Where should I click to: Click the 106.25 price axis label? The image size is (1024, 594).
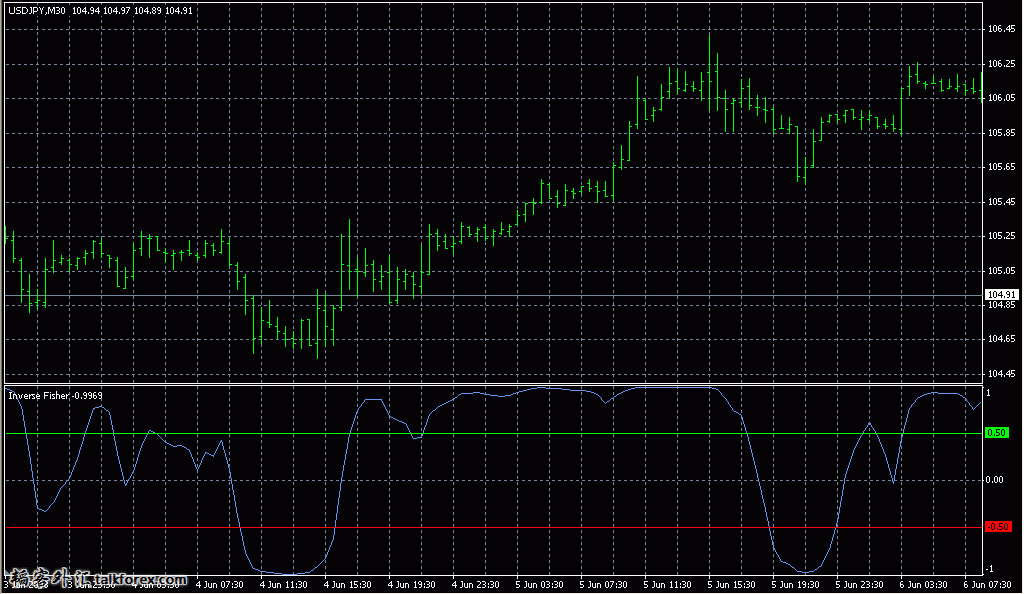pos(1001,64)
